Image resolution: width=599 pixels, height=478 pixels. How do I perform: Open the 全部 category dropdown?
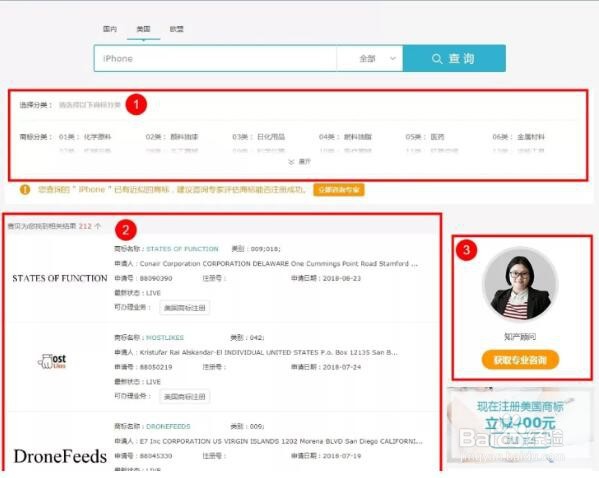(x=370, y=58)
